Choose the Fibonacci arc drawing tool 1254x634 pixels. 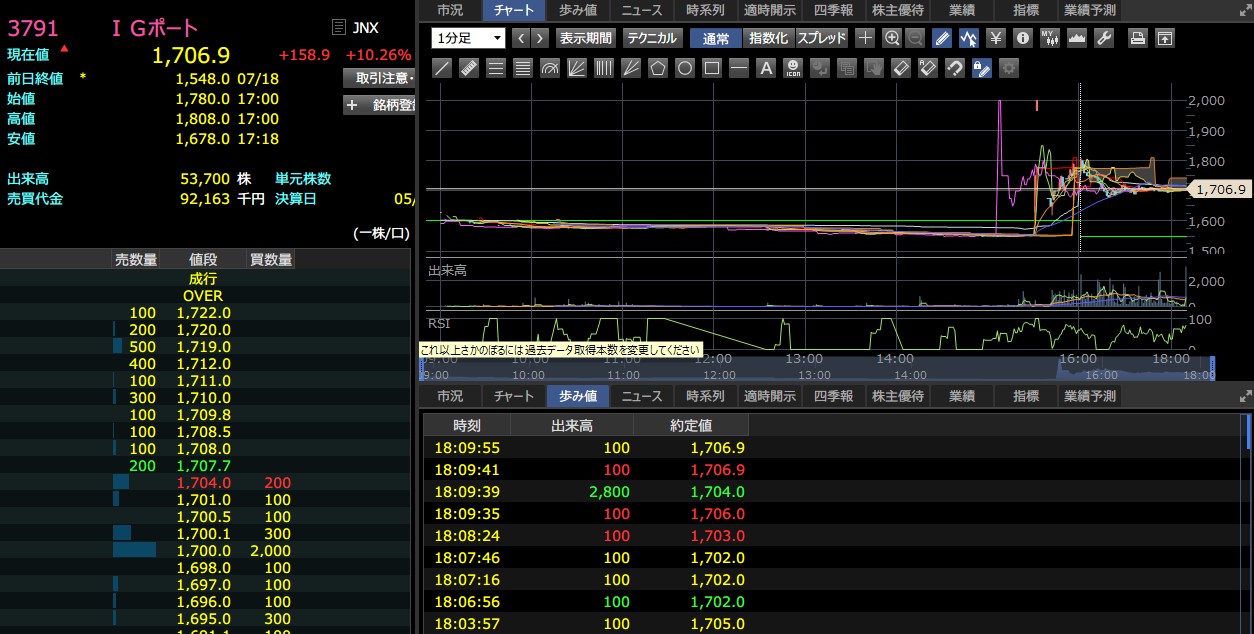(x=550, y=68)
